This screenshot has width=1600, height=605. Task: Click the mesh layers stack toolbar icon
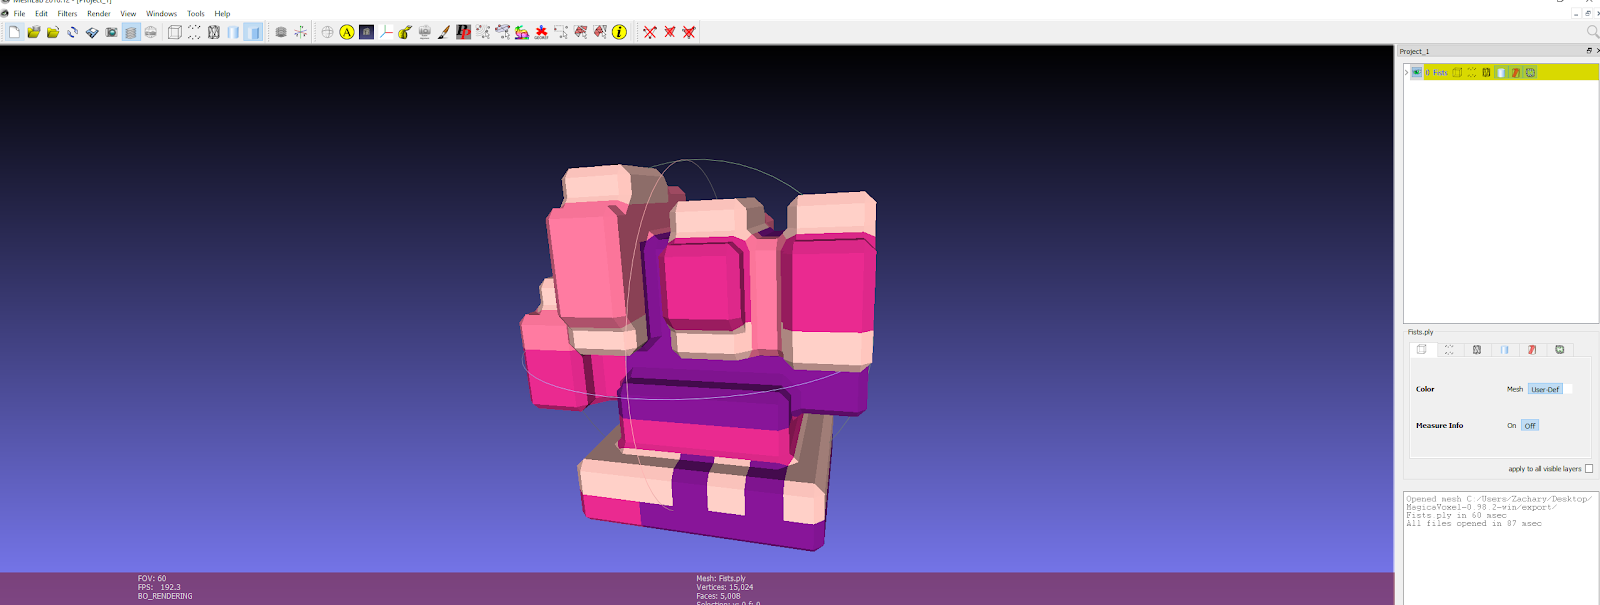[x=281, y=32]
